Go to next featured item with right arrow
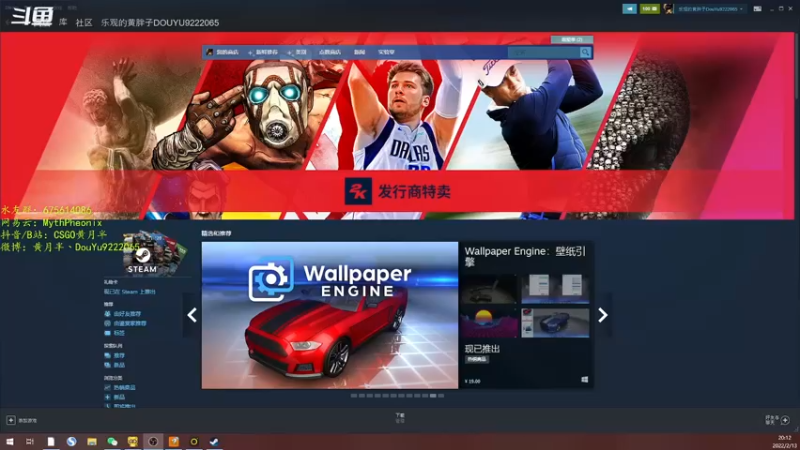The height and width of the screenshot is (450, 800). coord(603,315)
